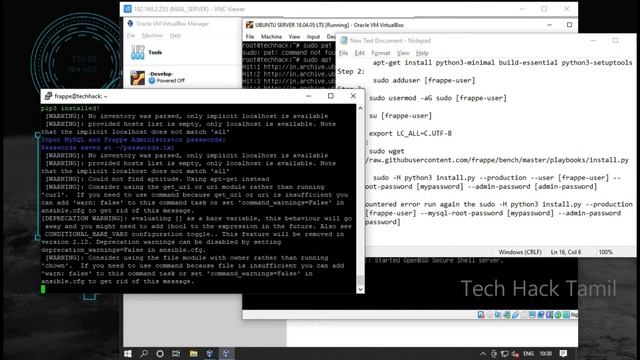This screenshot has height=360, width=640.
Task: Click '100%' zoom in Notepad status bar
Action: 606,252
